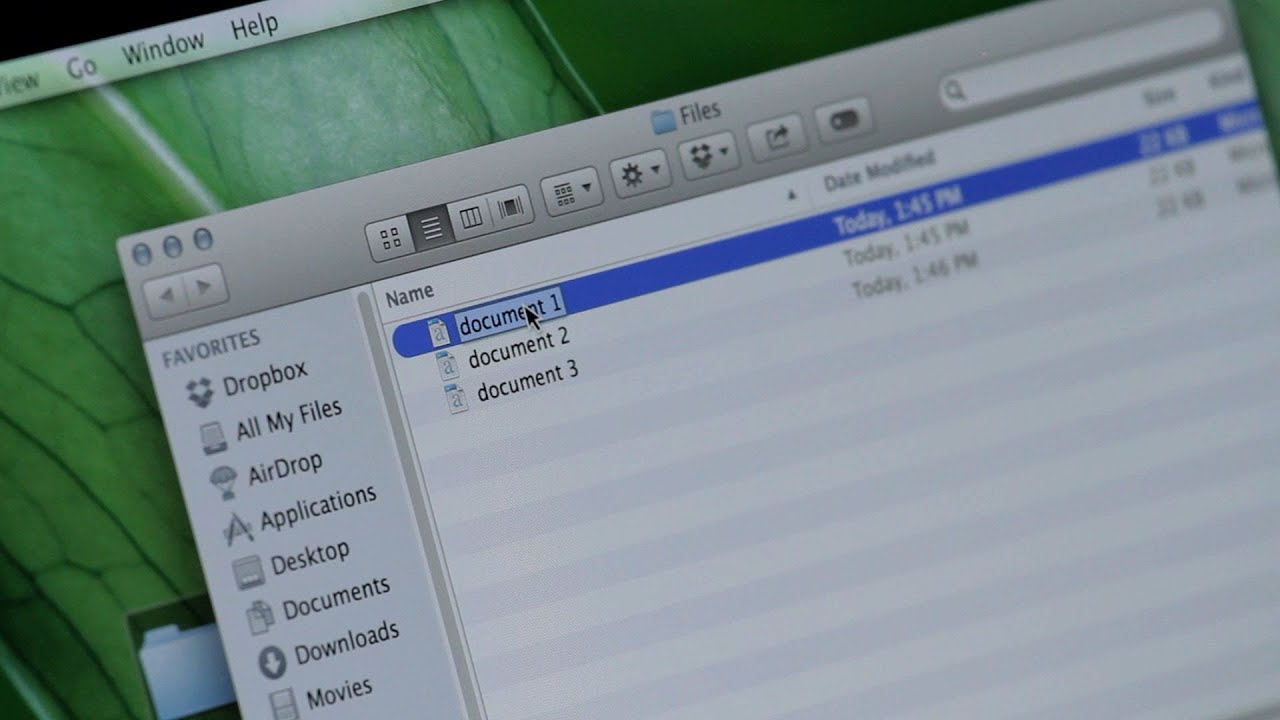Click the sidebar vertical scrollbar
This screenshot has width=1280, height=720.
(420, 500)
